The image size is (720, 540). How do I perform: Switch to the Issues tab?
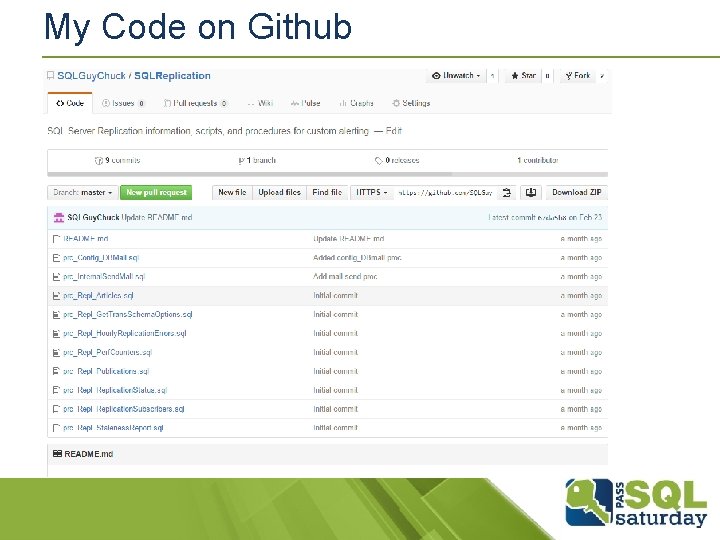click(123, 103)
